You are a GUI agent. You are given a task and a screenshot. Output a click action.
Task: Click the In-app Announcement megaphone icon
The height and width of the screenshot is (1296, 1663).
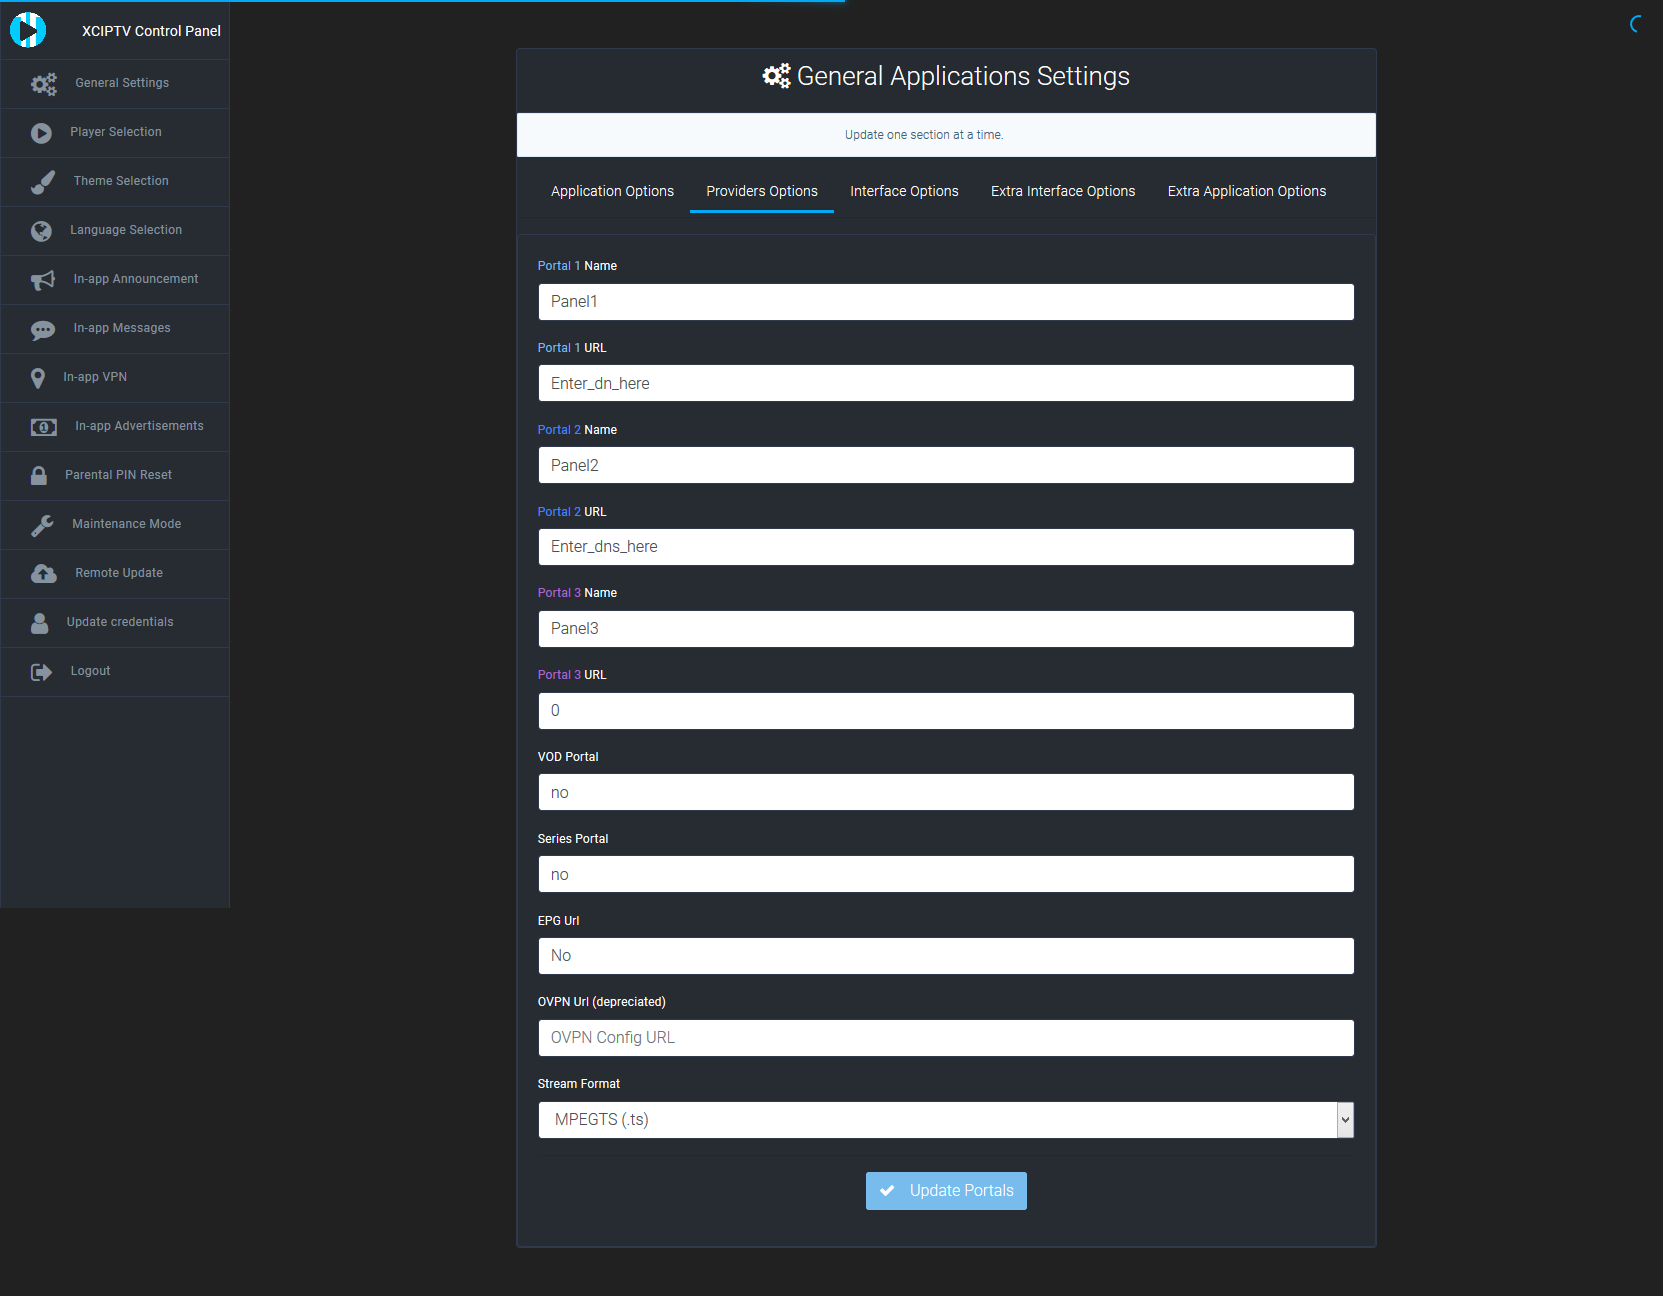pos(43,280)
